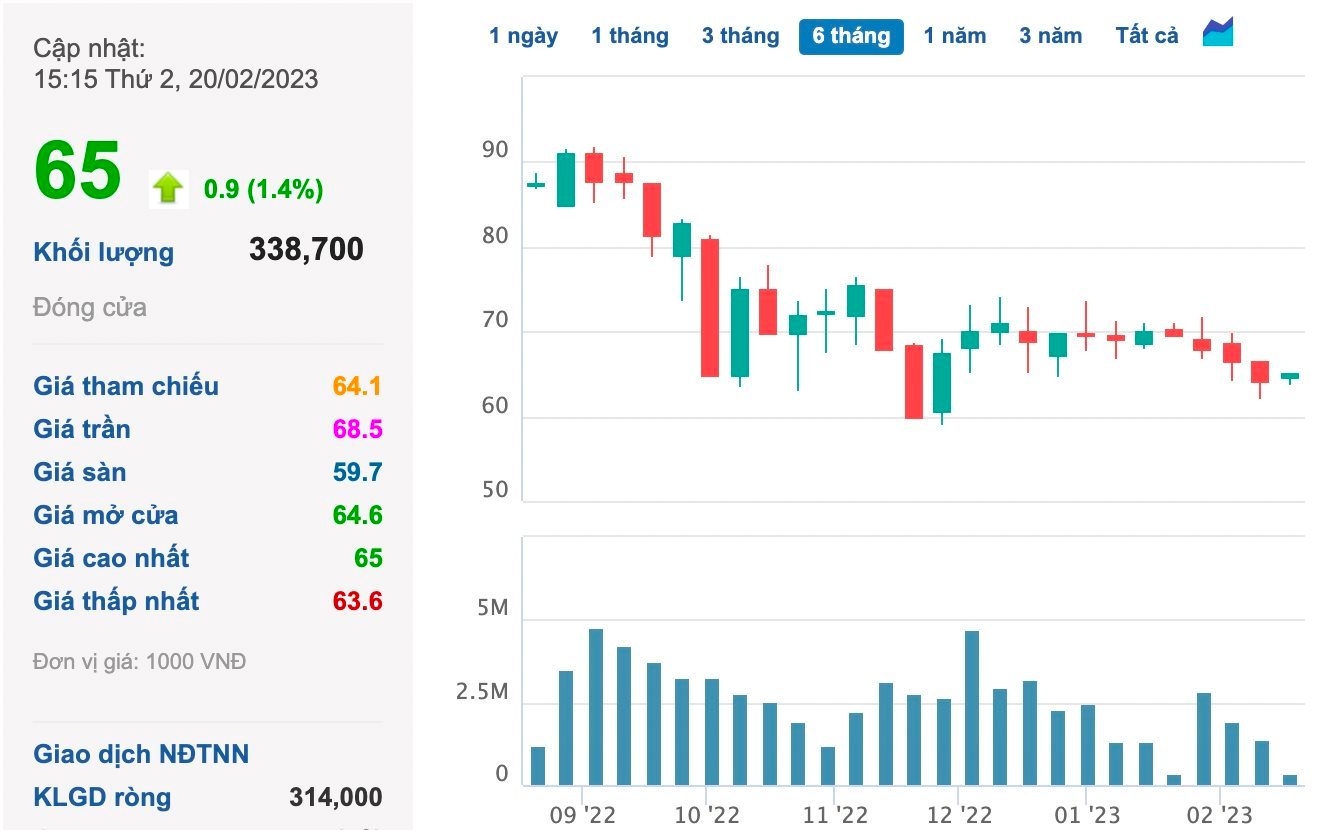This screenshot has height=830, width=1338.
Task: Click the latest green candlestick
Action: pyautogui.click(x=1290, y=376)
